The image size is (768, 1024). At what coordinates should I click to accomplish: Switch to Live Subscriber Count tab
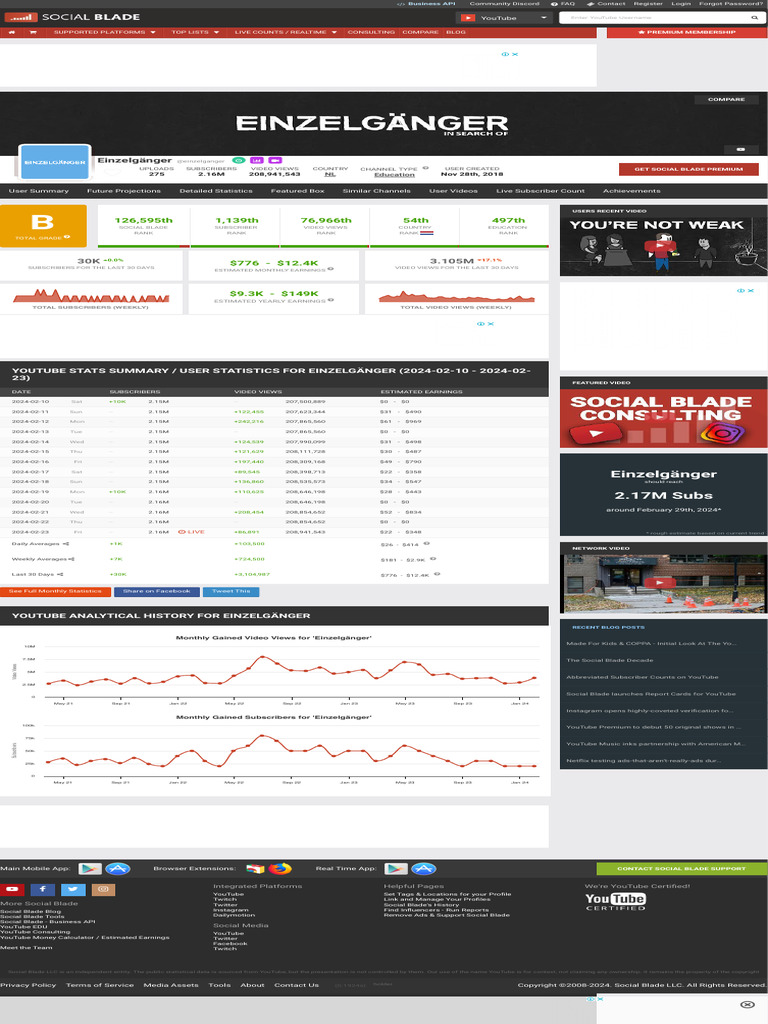[541, 191]
